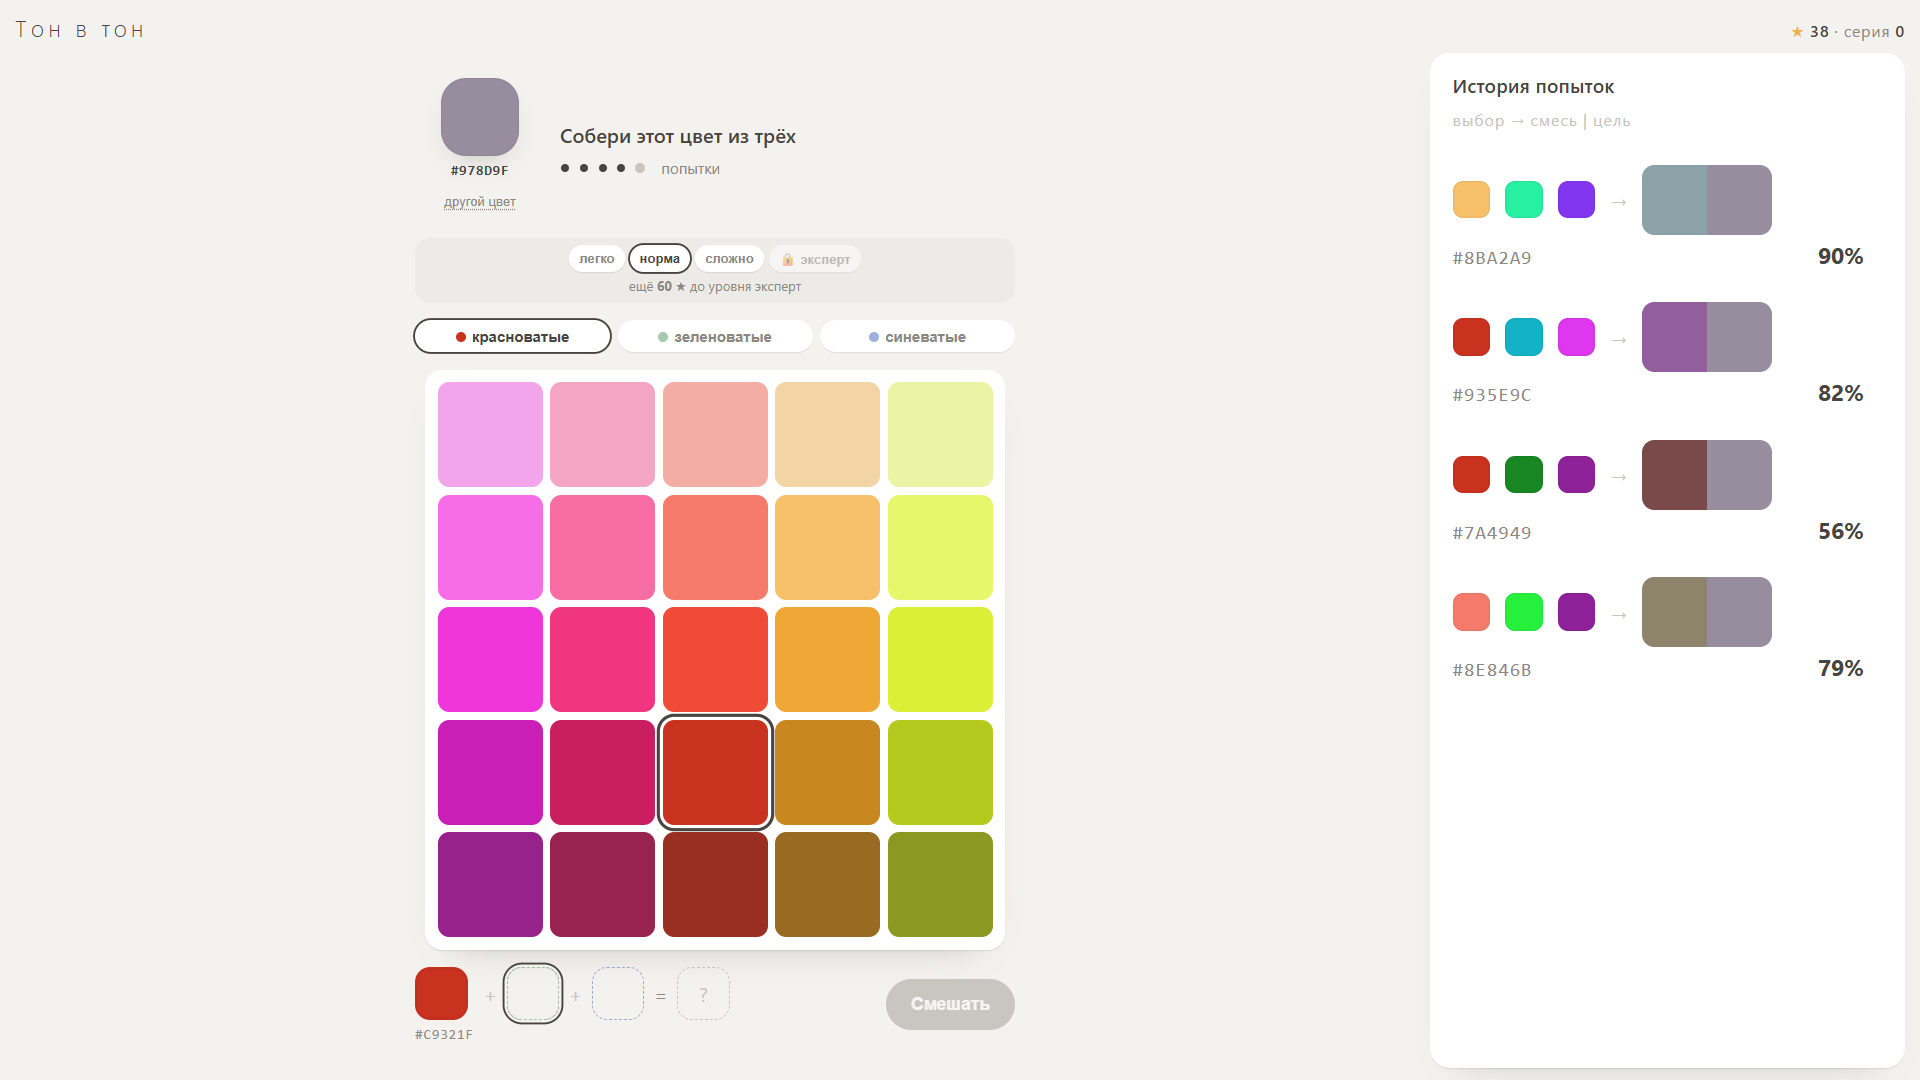Click the star score counter showing 38
Screen dimensions: 1920x1080
click(x=1810, y=32)
